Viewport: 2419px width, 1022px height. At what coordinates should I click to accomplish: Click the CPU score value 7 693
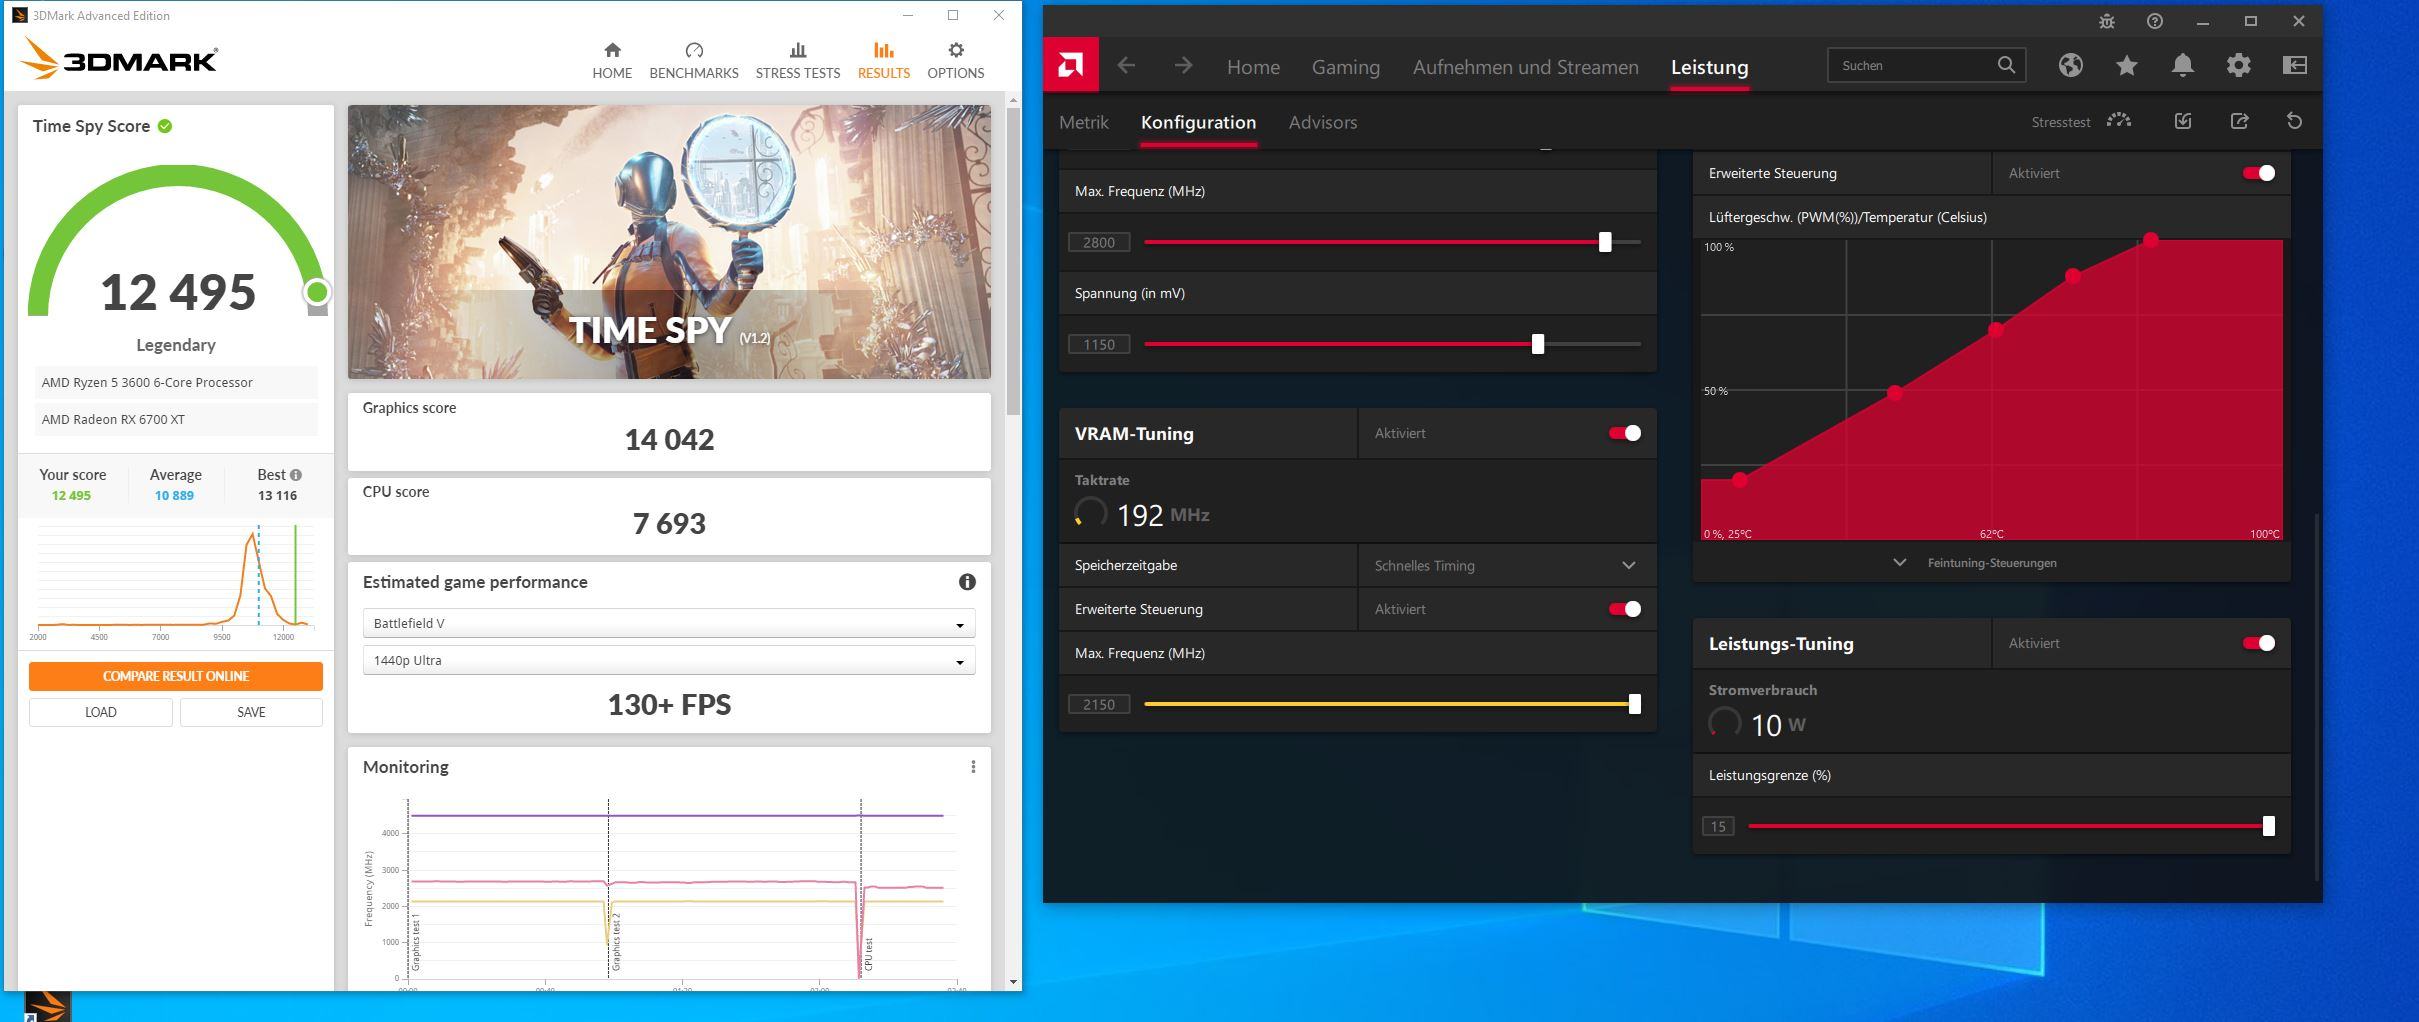[669, 523]
